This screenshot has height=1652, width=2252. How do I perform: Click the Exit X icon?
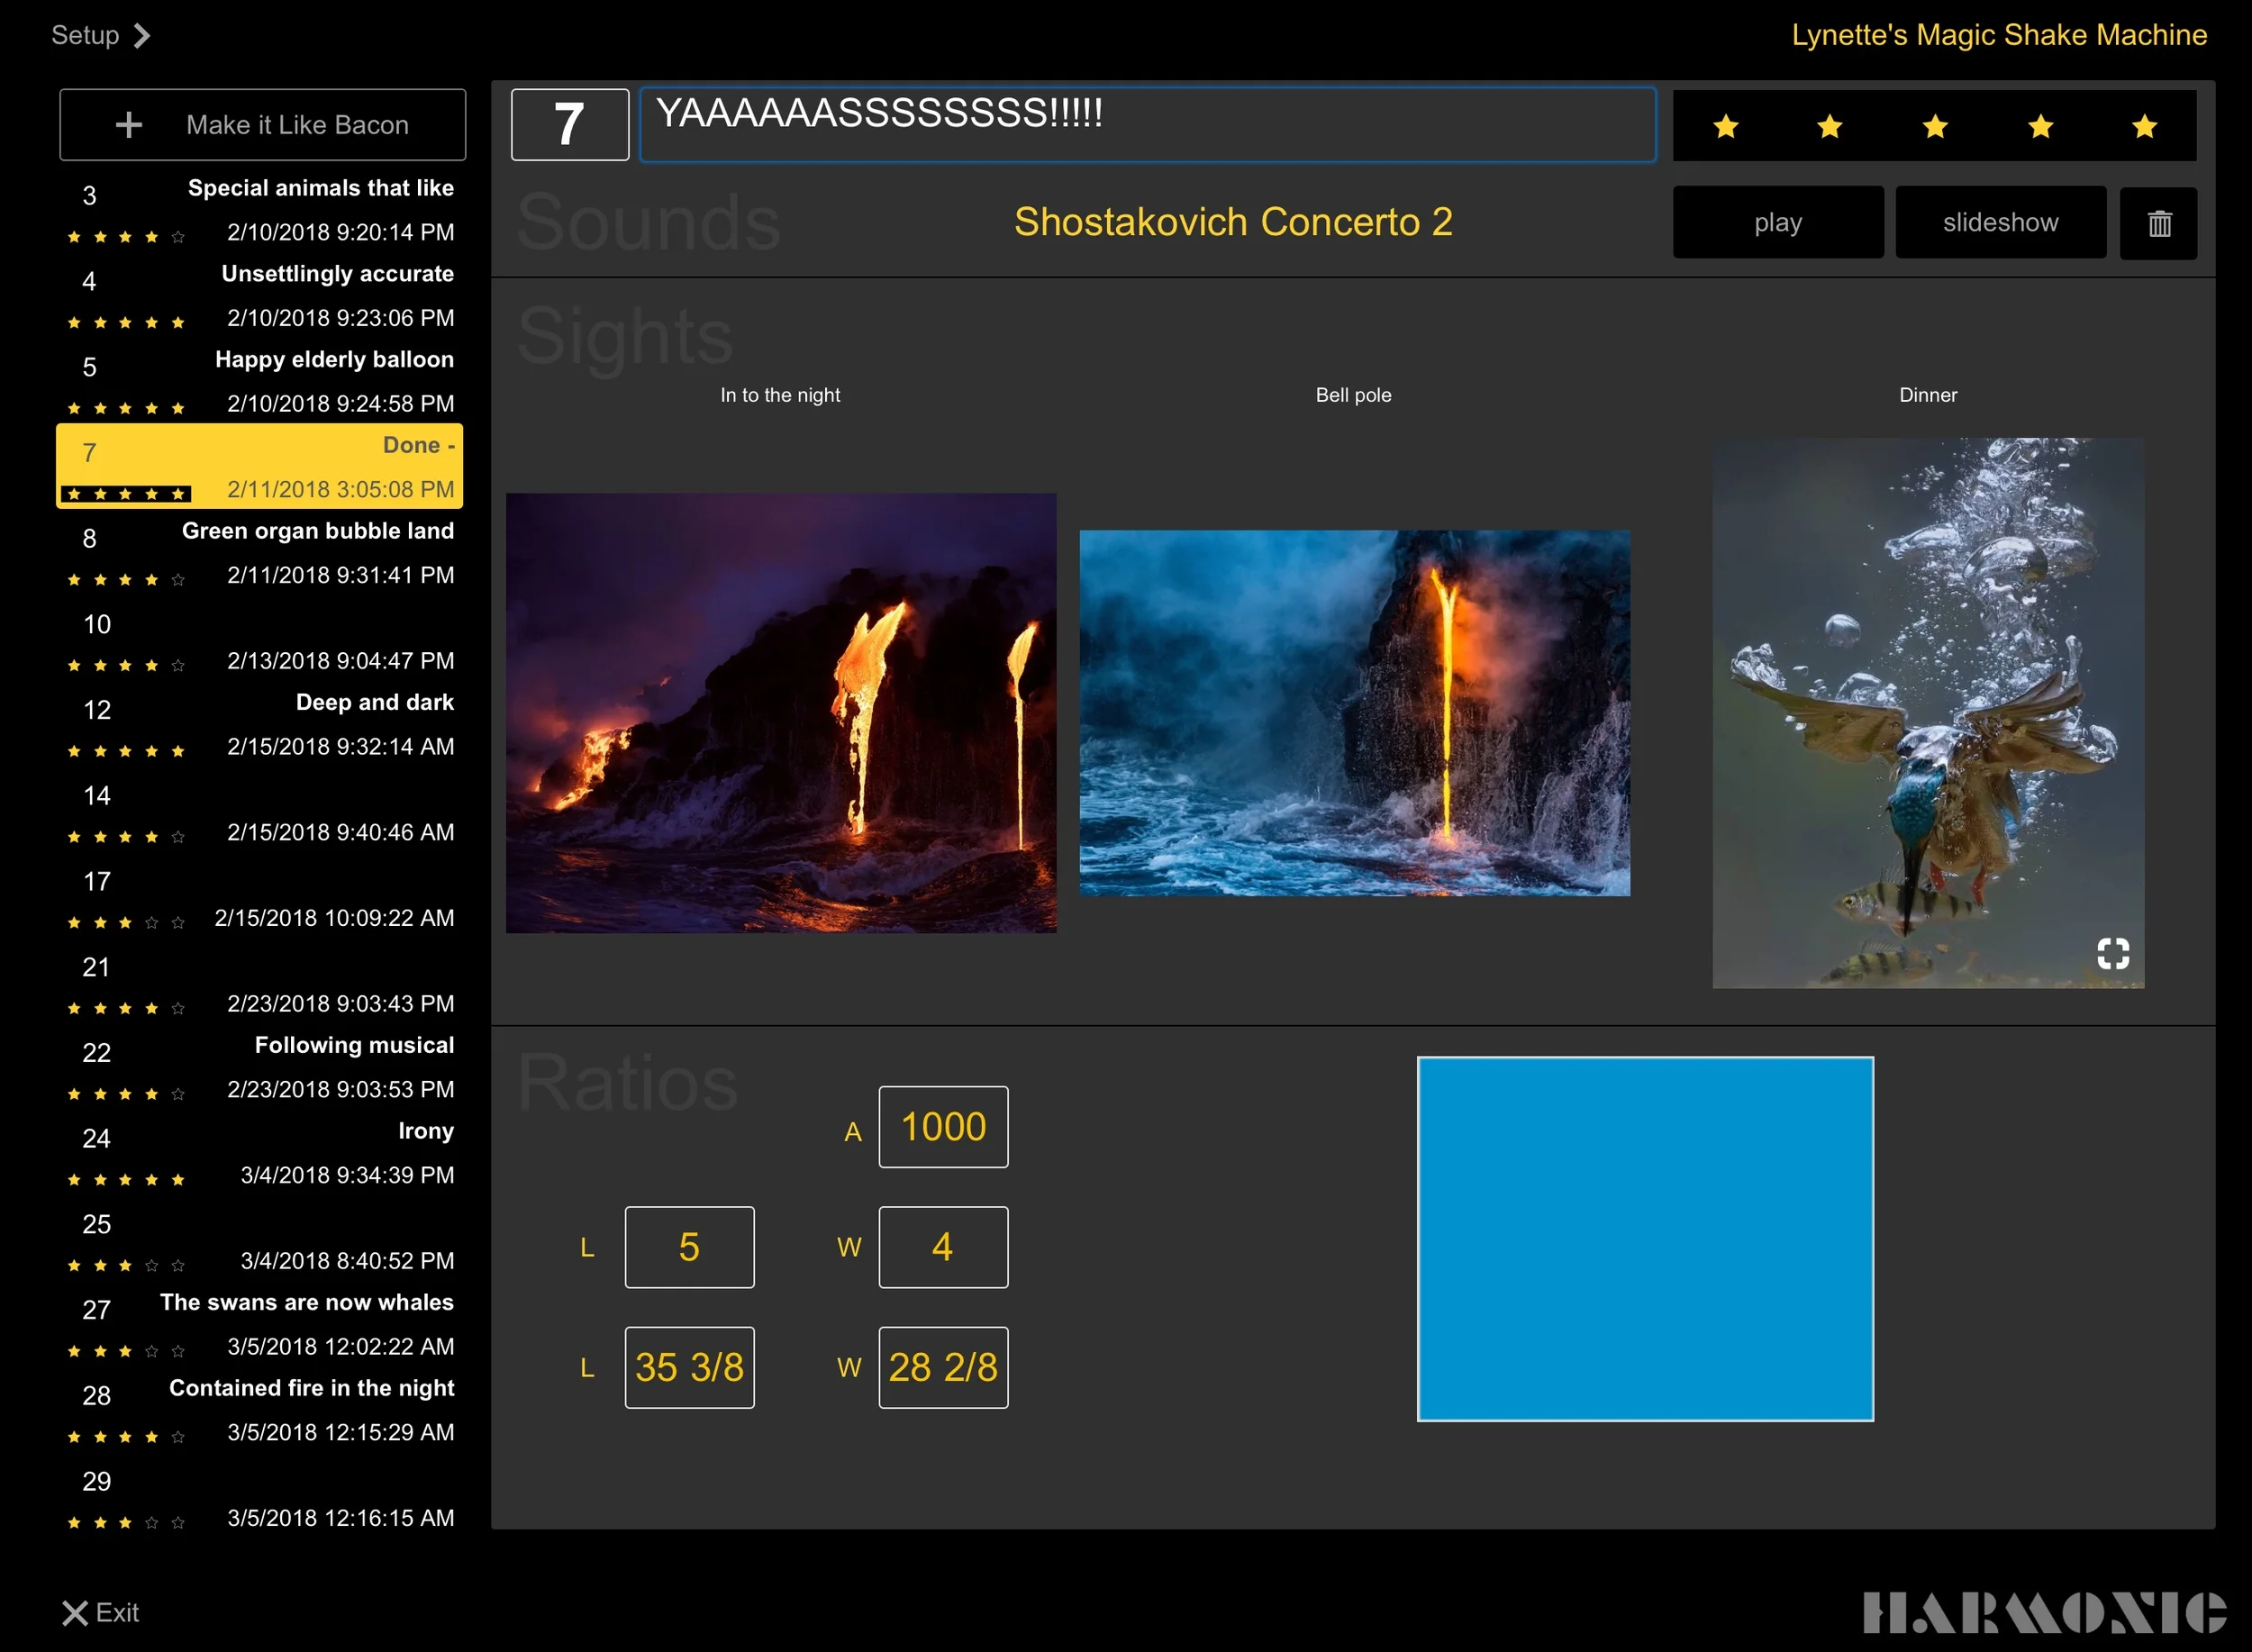point(75,1613)
